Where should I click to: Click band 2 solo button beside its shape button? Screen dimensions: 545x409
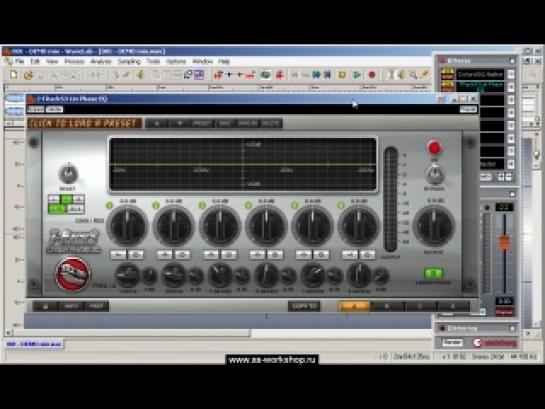[182, 255]
